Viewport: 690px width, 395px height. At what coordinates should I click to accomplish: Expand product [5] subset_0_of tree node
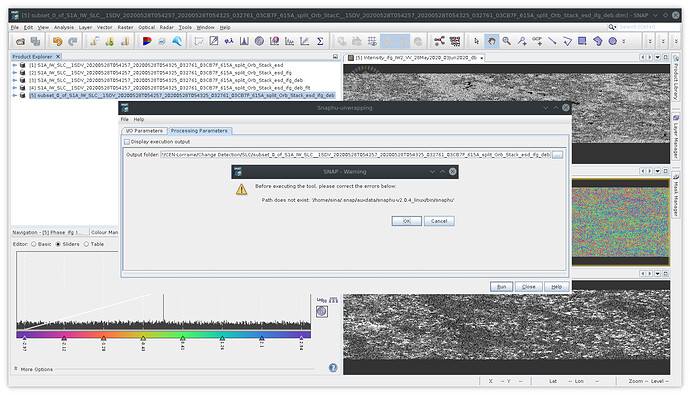point(15,95)
